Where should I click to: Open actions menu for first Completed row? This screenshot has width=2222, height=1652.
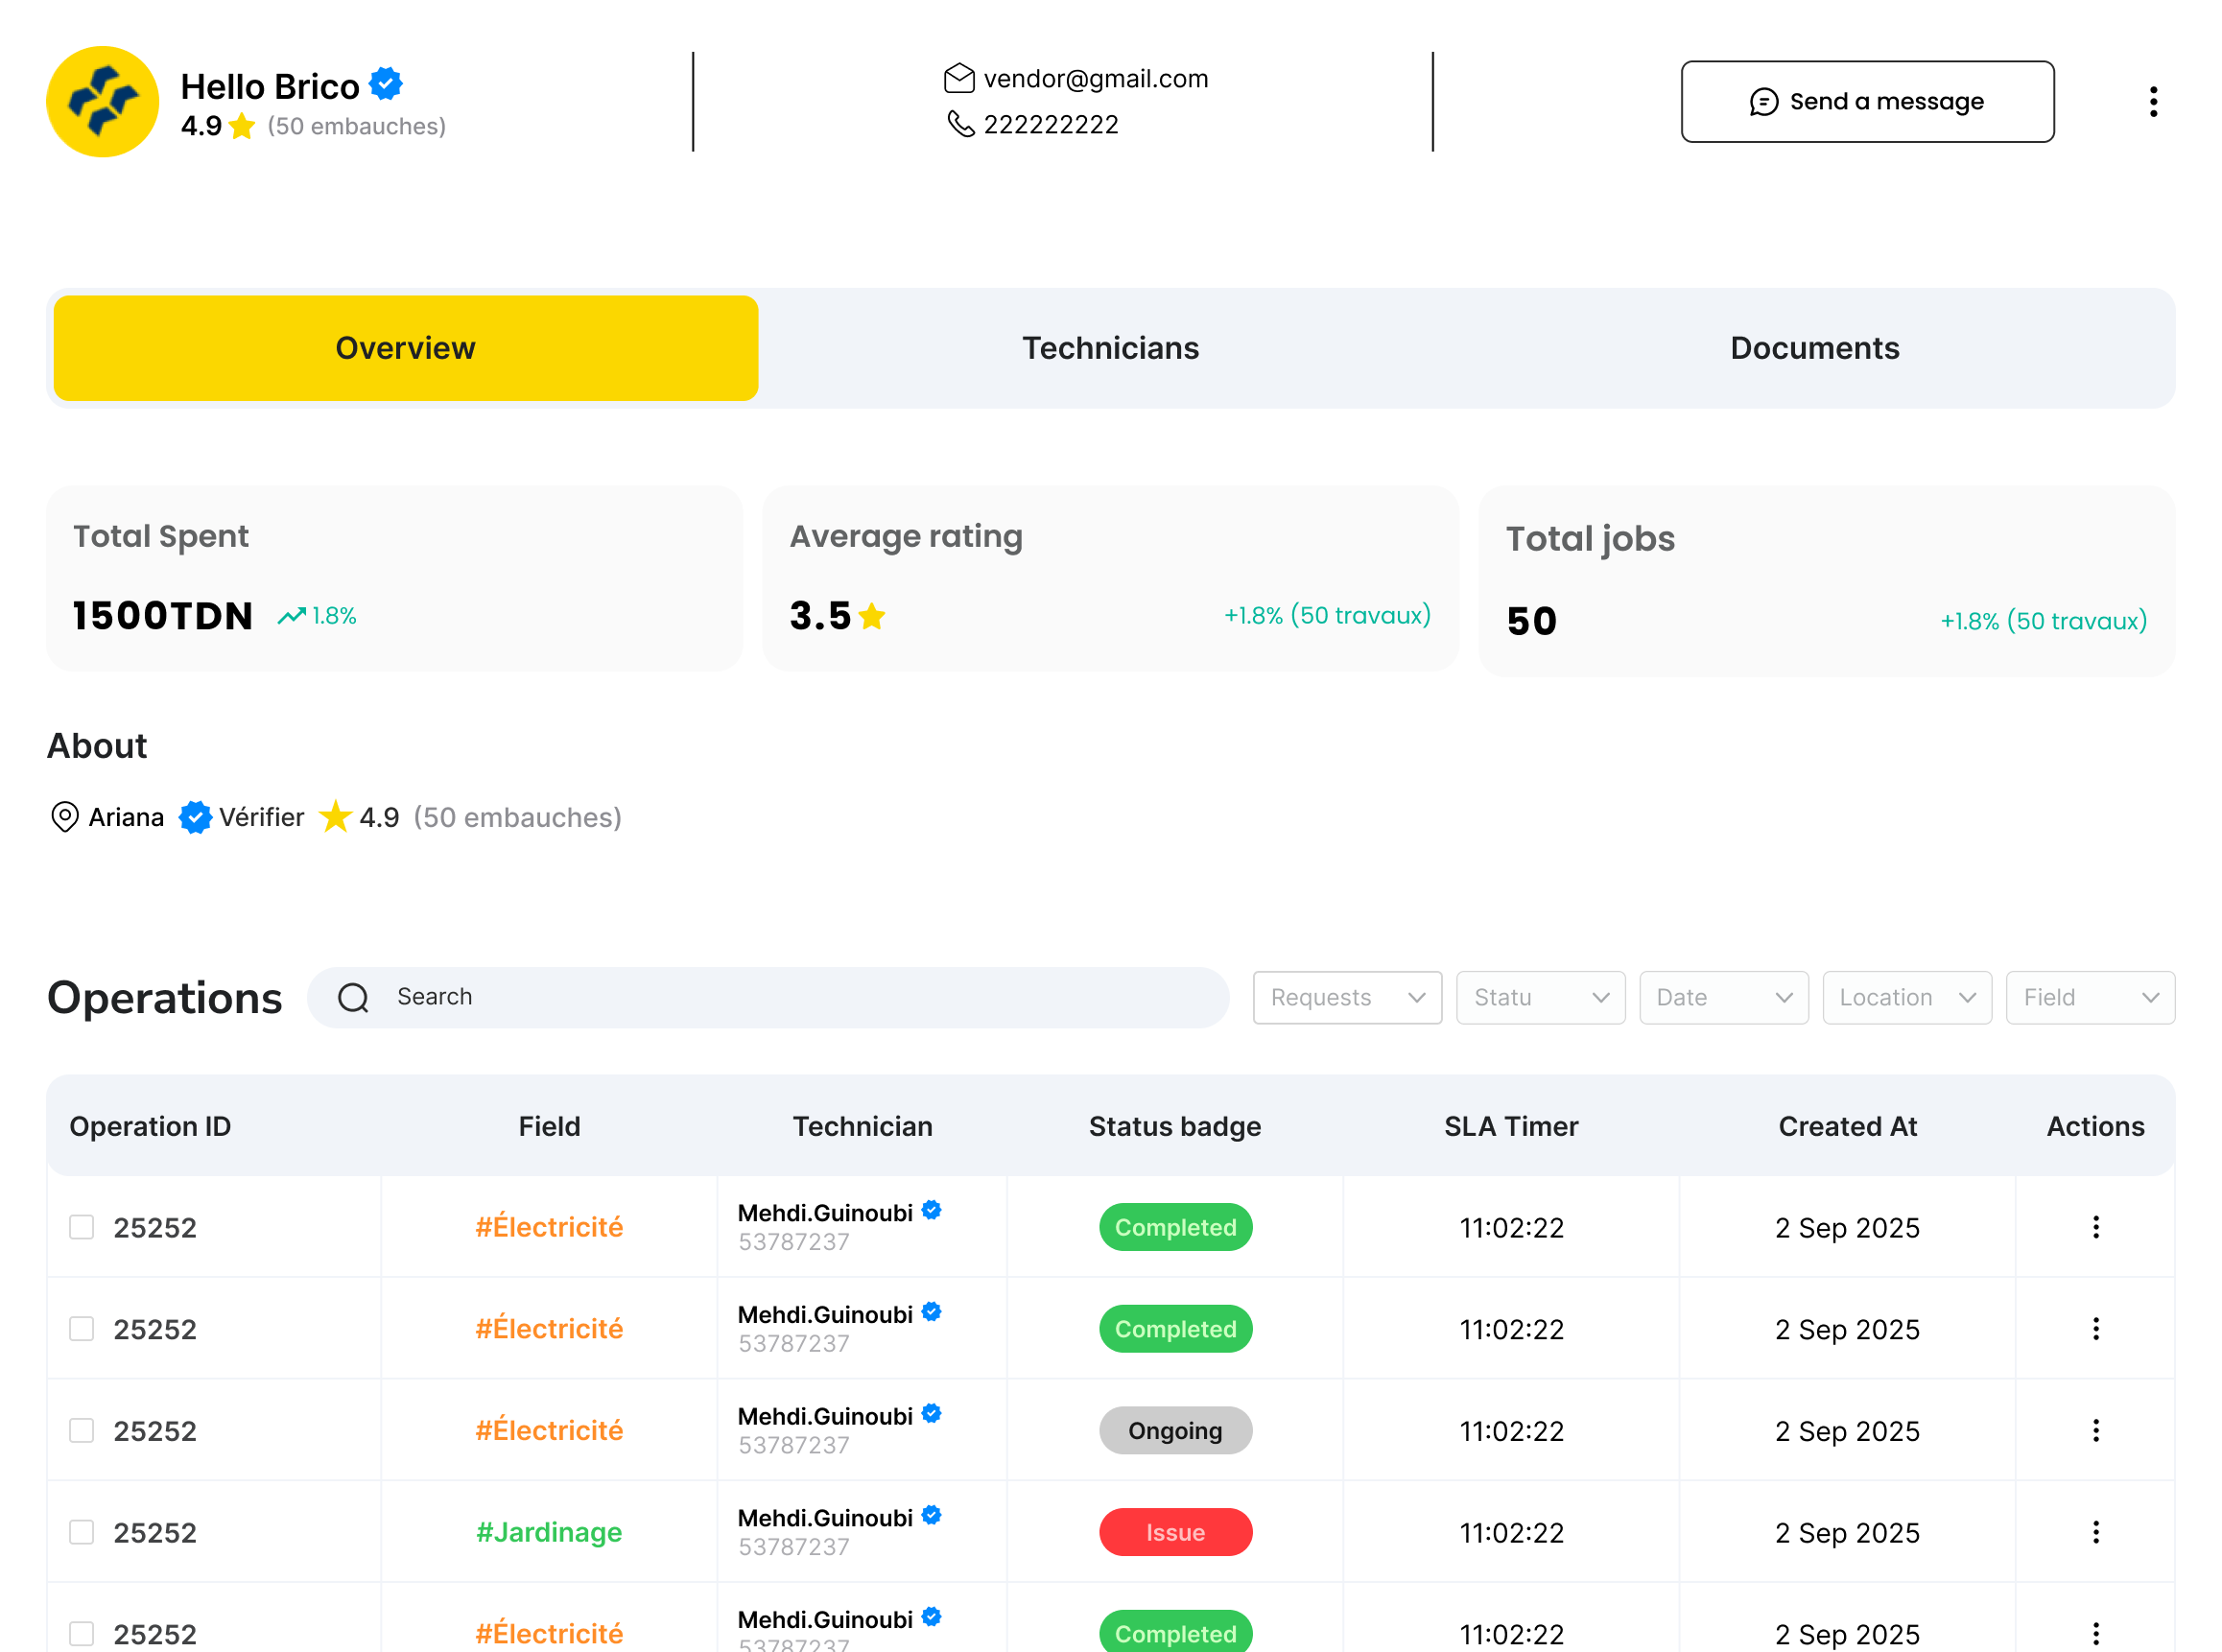coord(2095,1227)
